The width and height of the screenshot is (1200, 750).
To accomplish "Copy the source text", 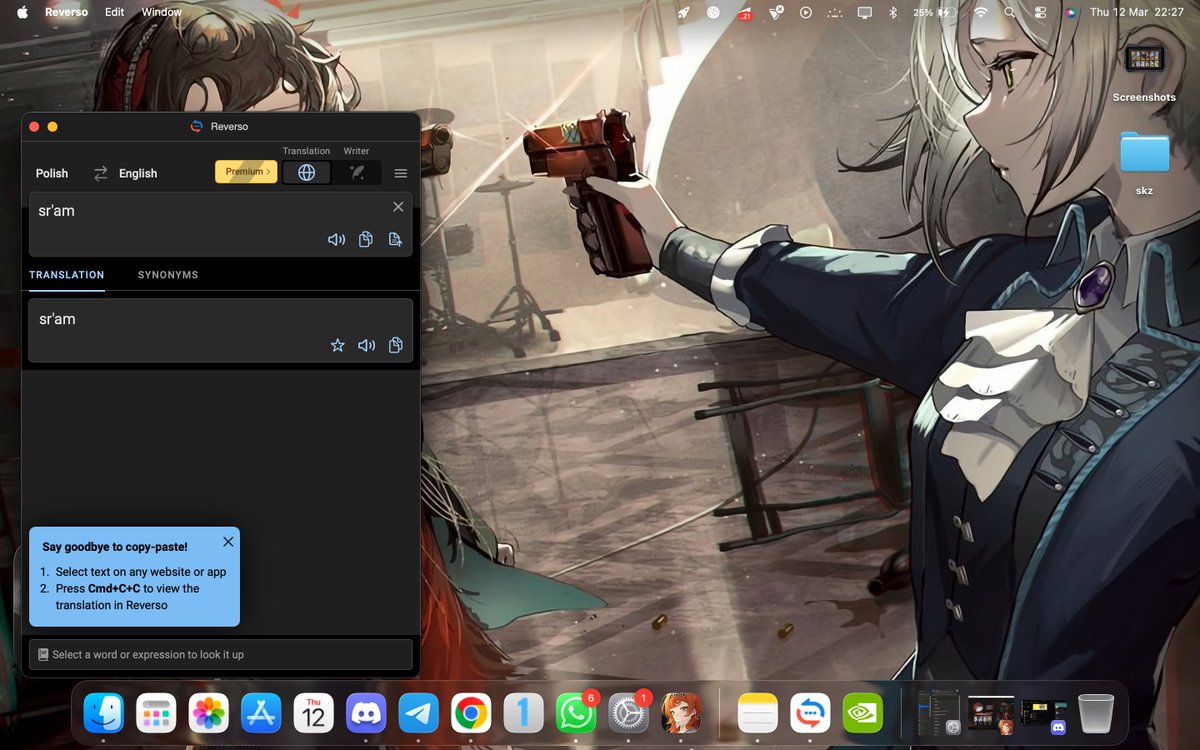I will 366,239.
